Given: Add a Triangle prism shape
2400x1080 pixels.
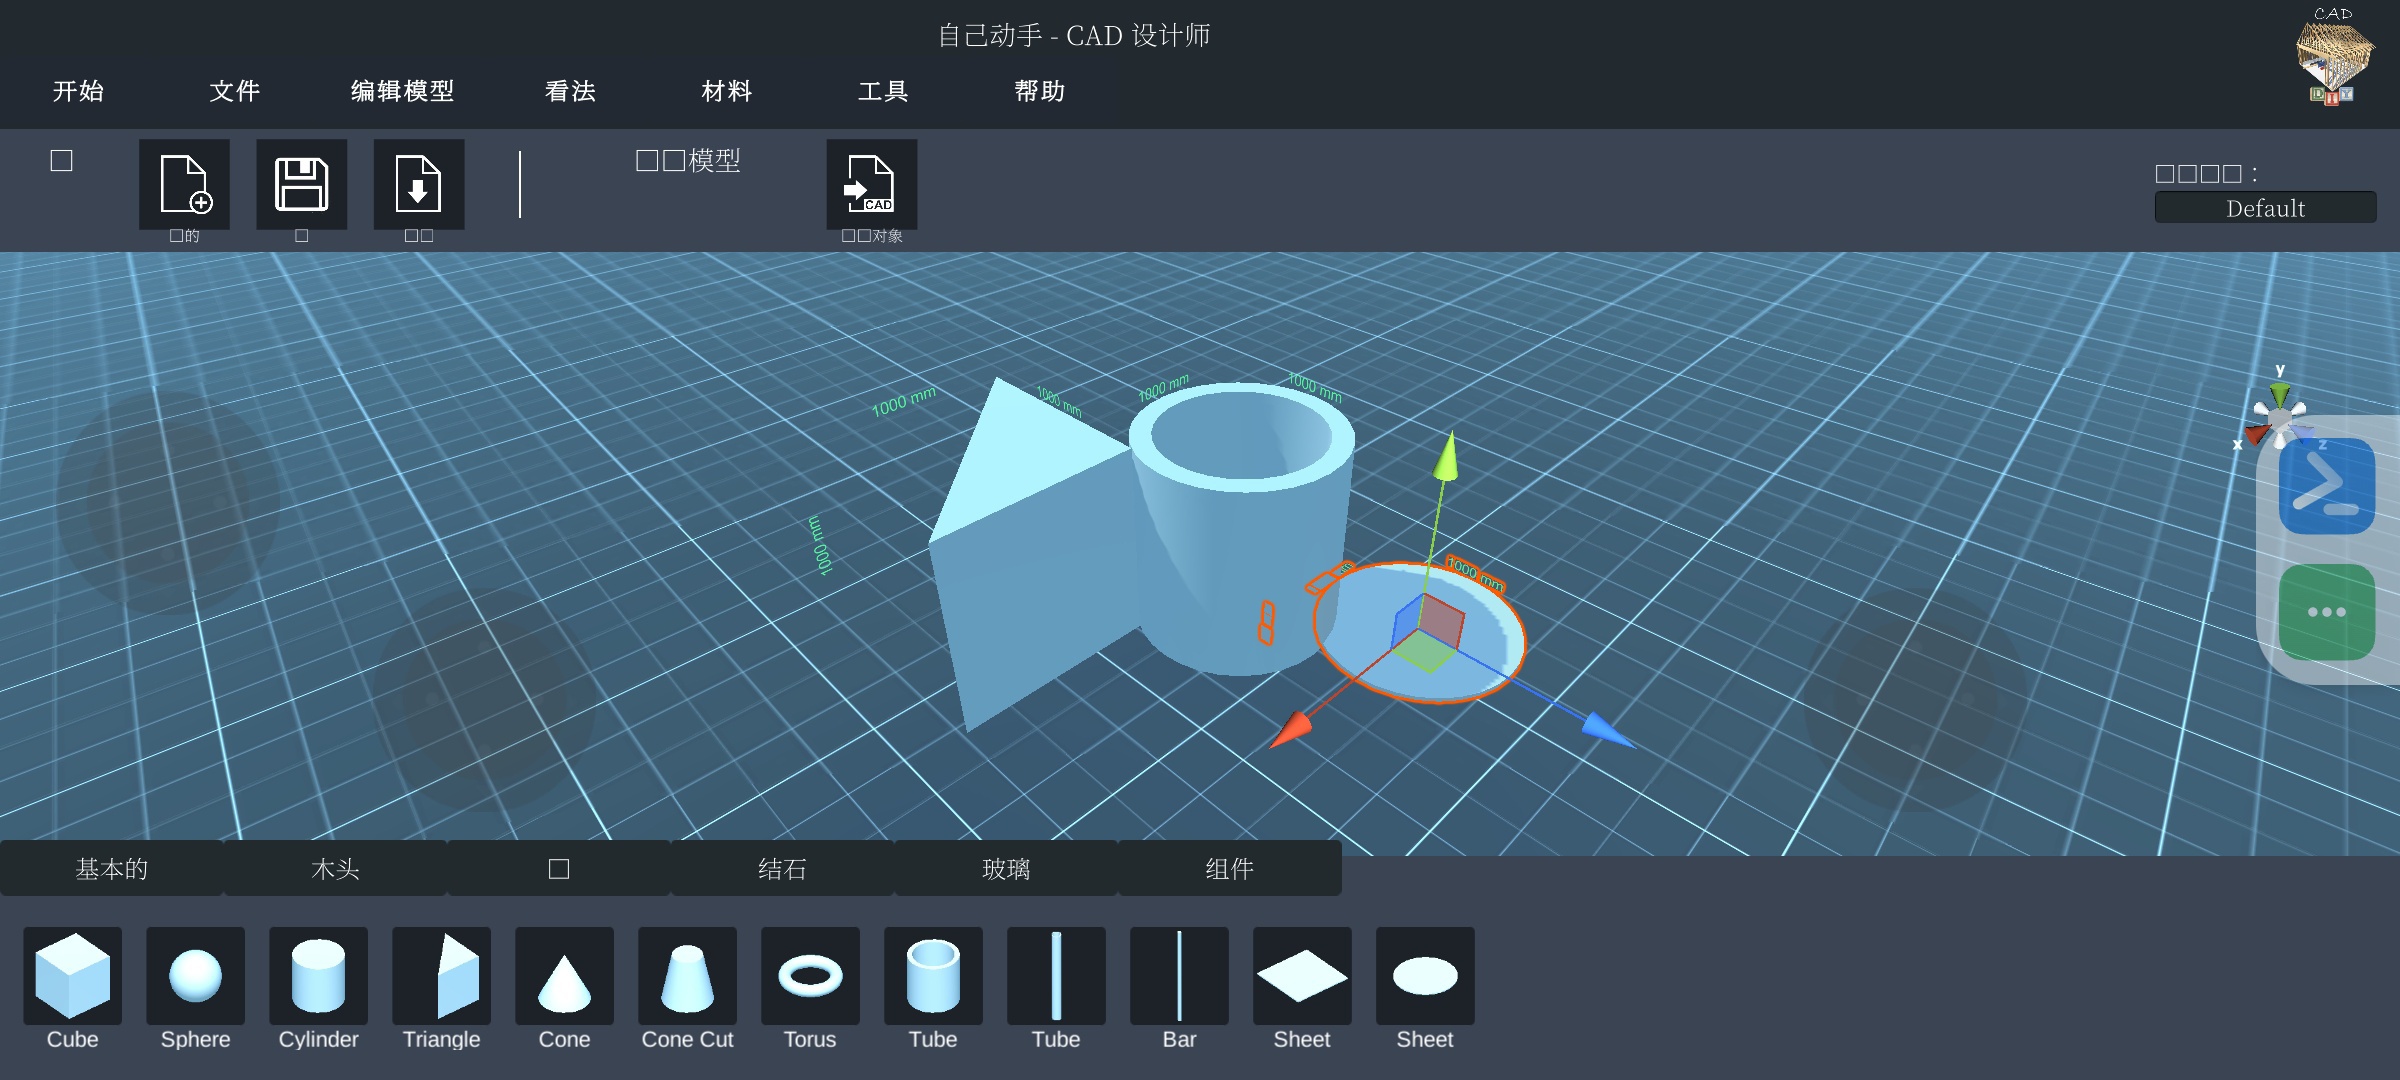Looking at the screenshot, I should pos(441,976).
